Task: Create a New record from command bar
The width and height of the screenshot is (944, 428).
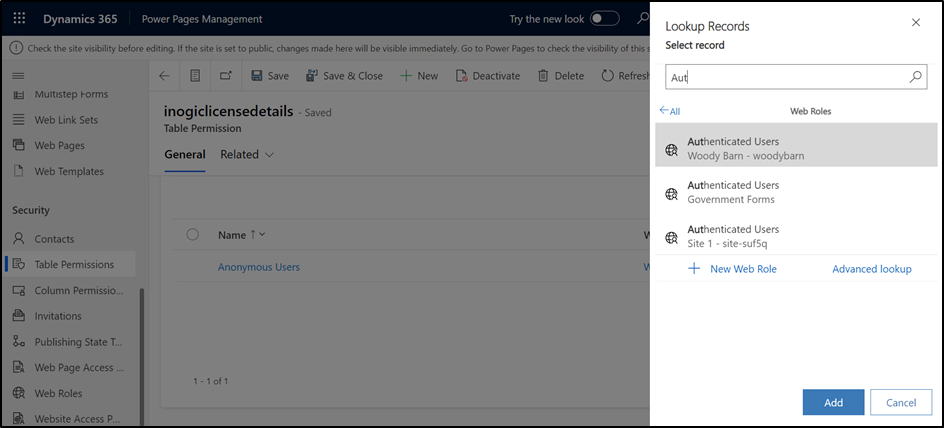Action: point(419,76)
